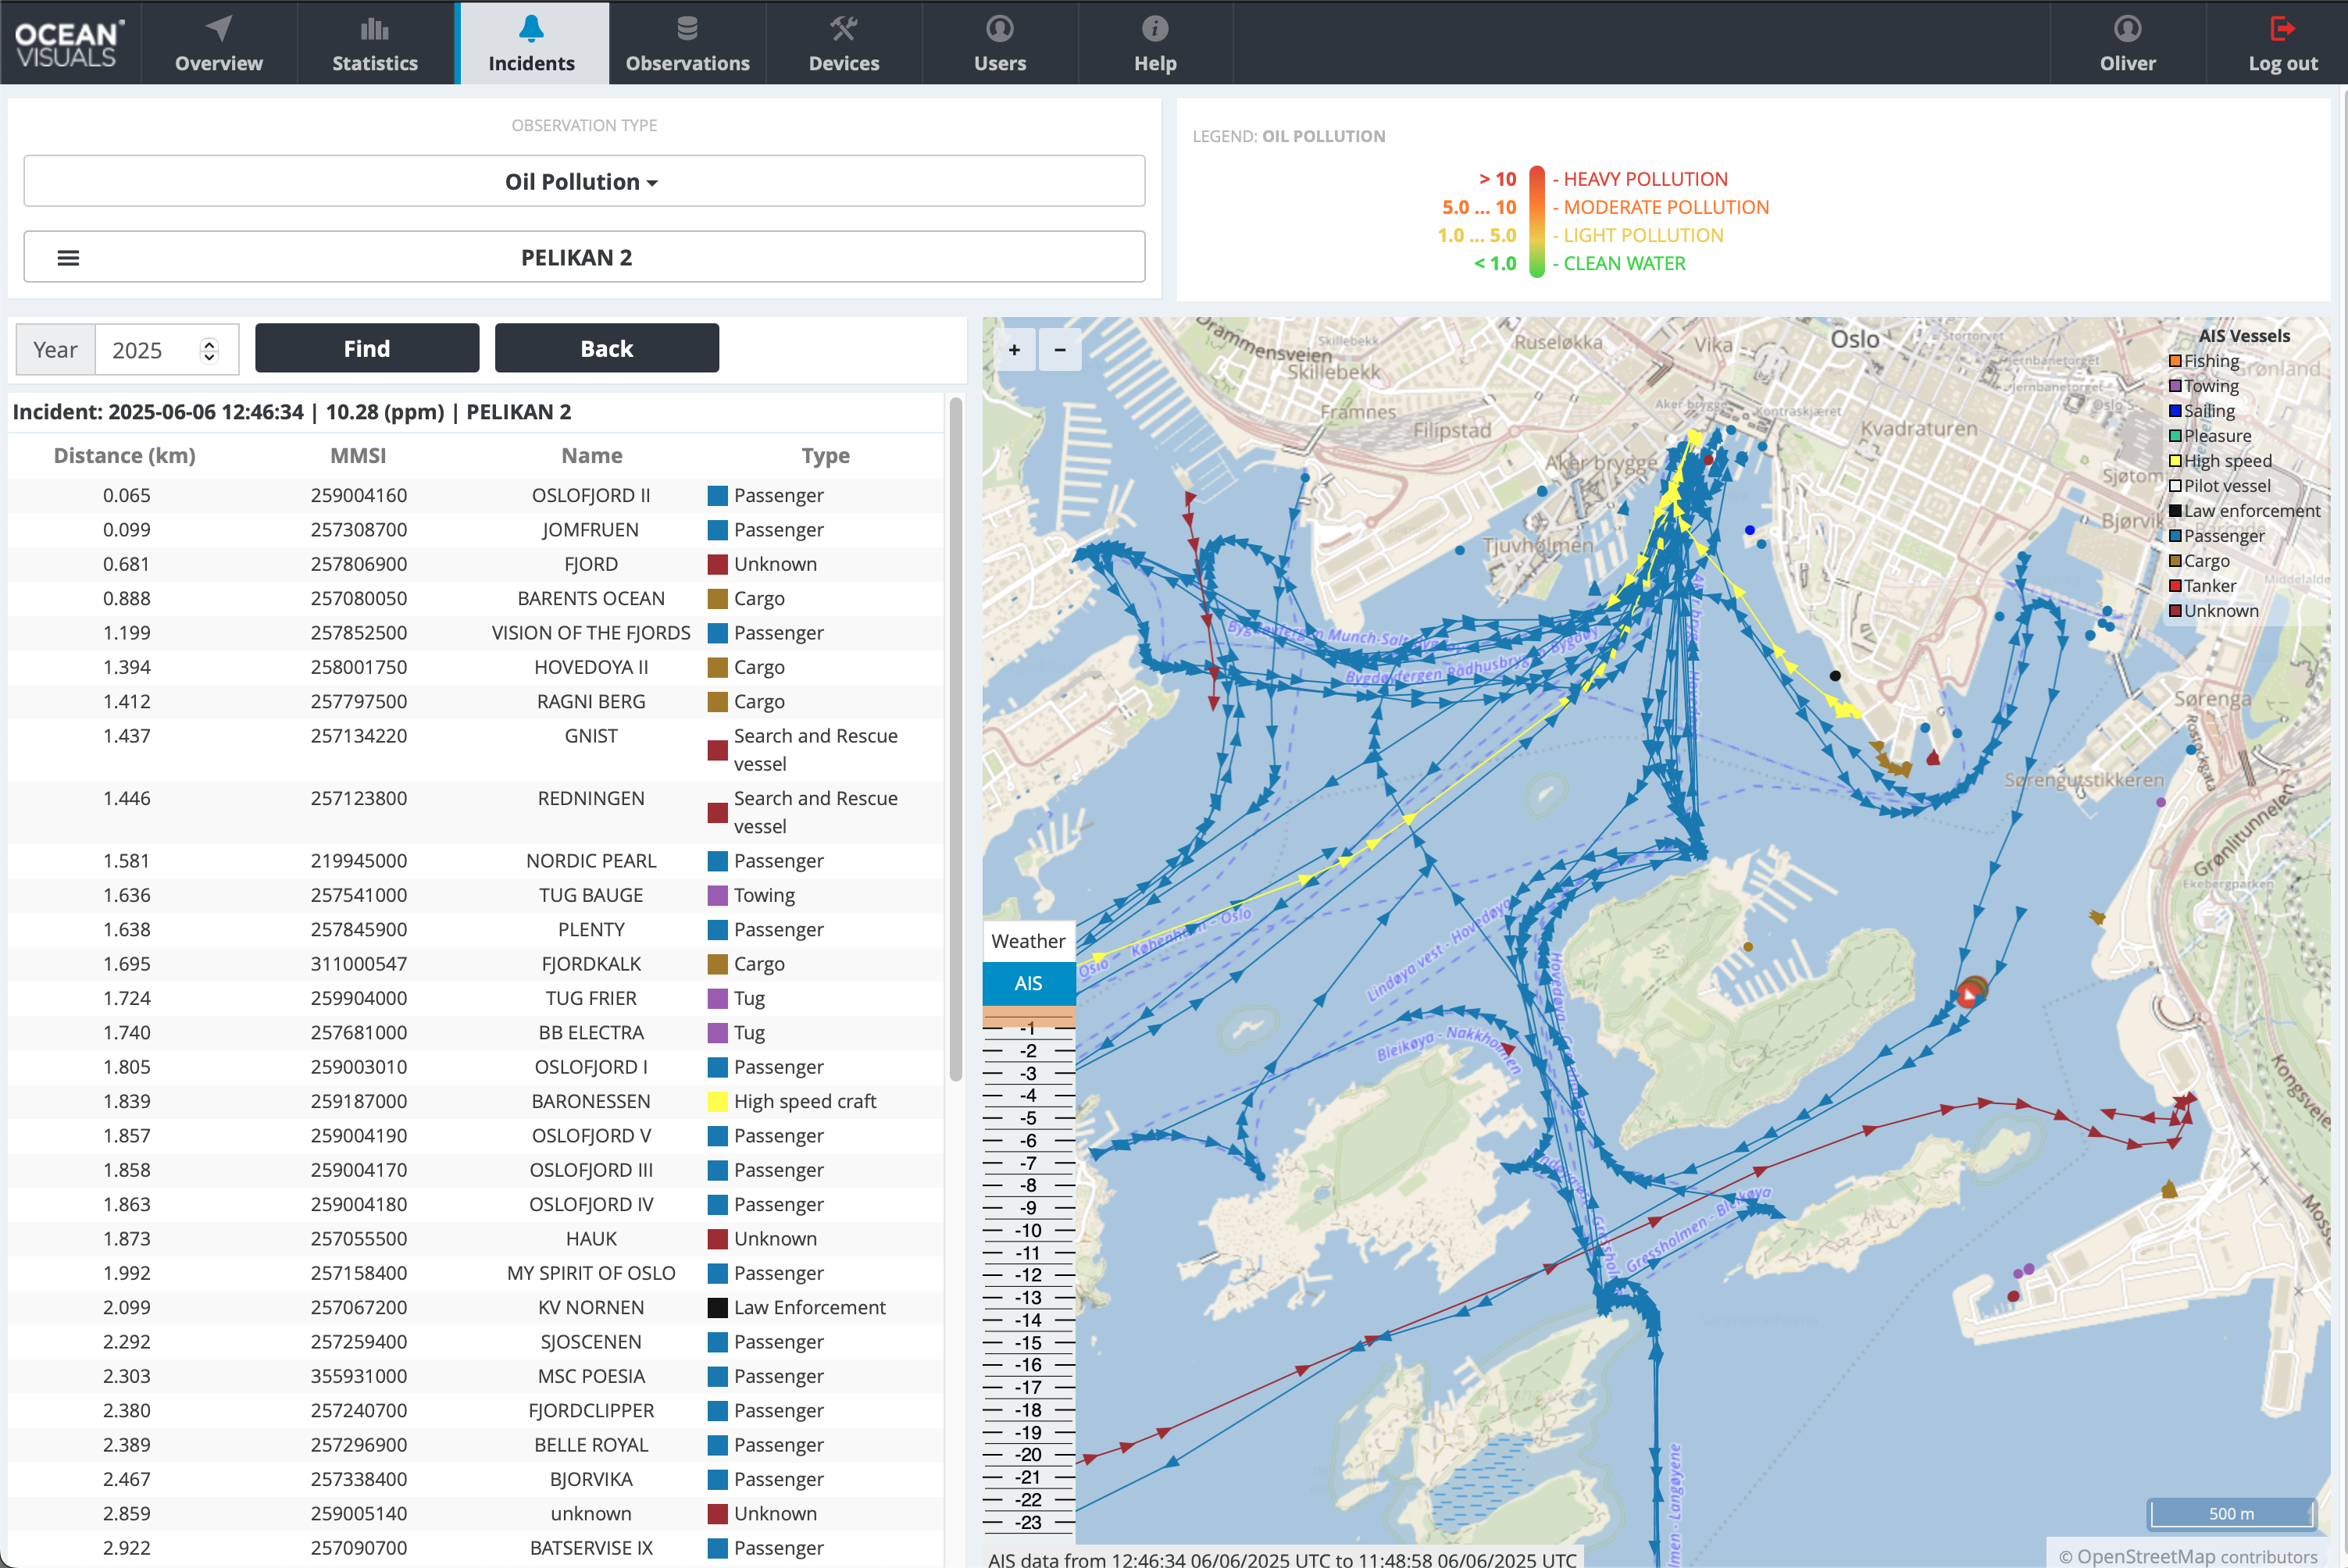Increment the Year stepper value

coord(209,343)
